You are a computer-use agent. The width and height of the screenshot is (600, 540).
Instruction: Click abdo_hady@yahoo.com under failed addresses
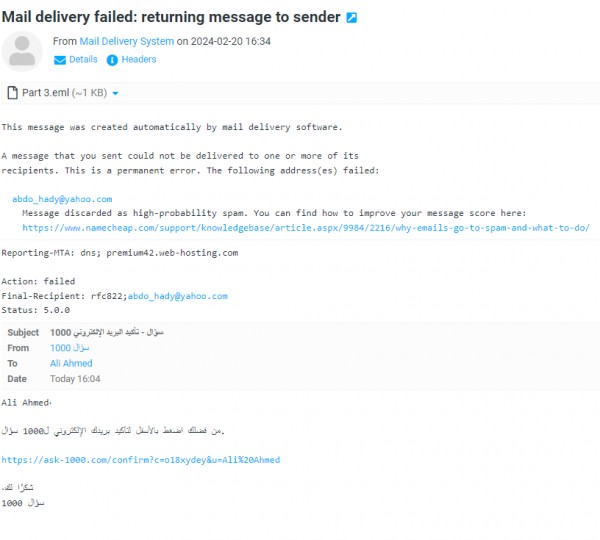pyautogui.click(x=62, y=199)
